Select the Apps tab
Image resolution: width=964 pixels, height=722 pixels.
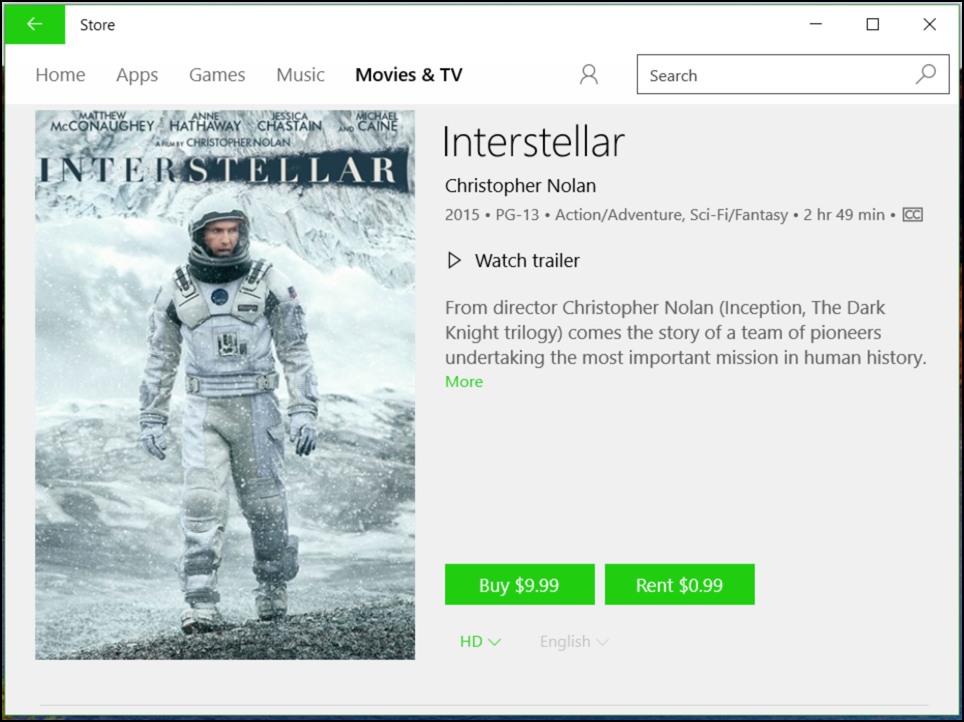[137, 74]
